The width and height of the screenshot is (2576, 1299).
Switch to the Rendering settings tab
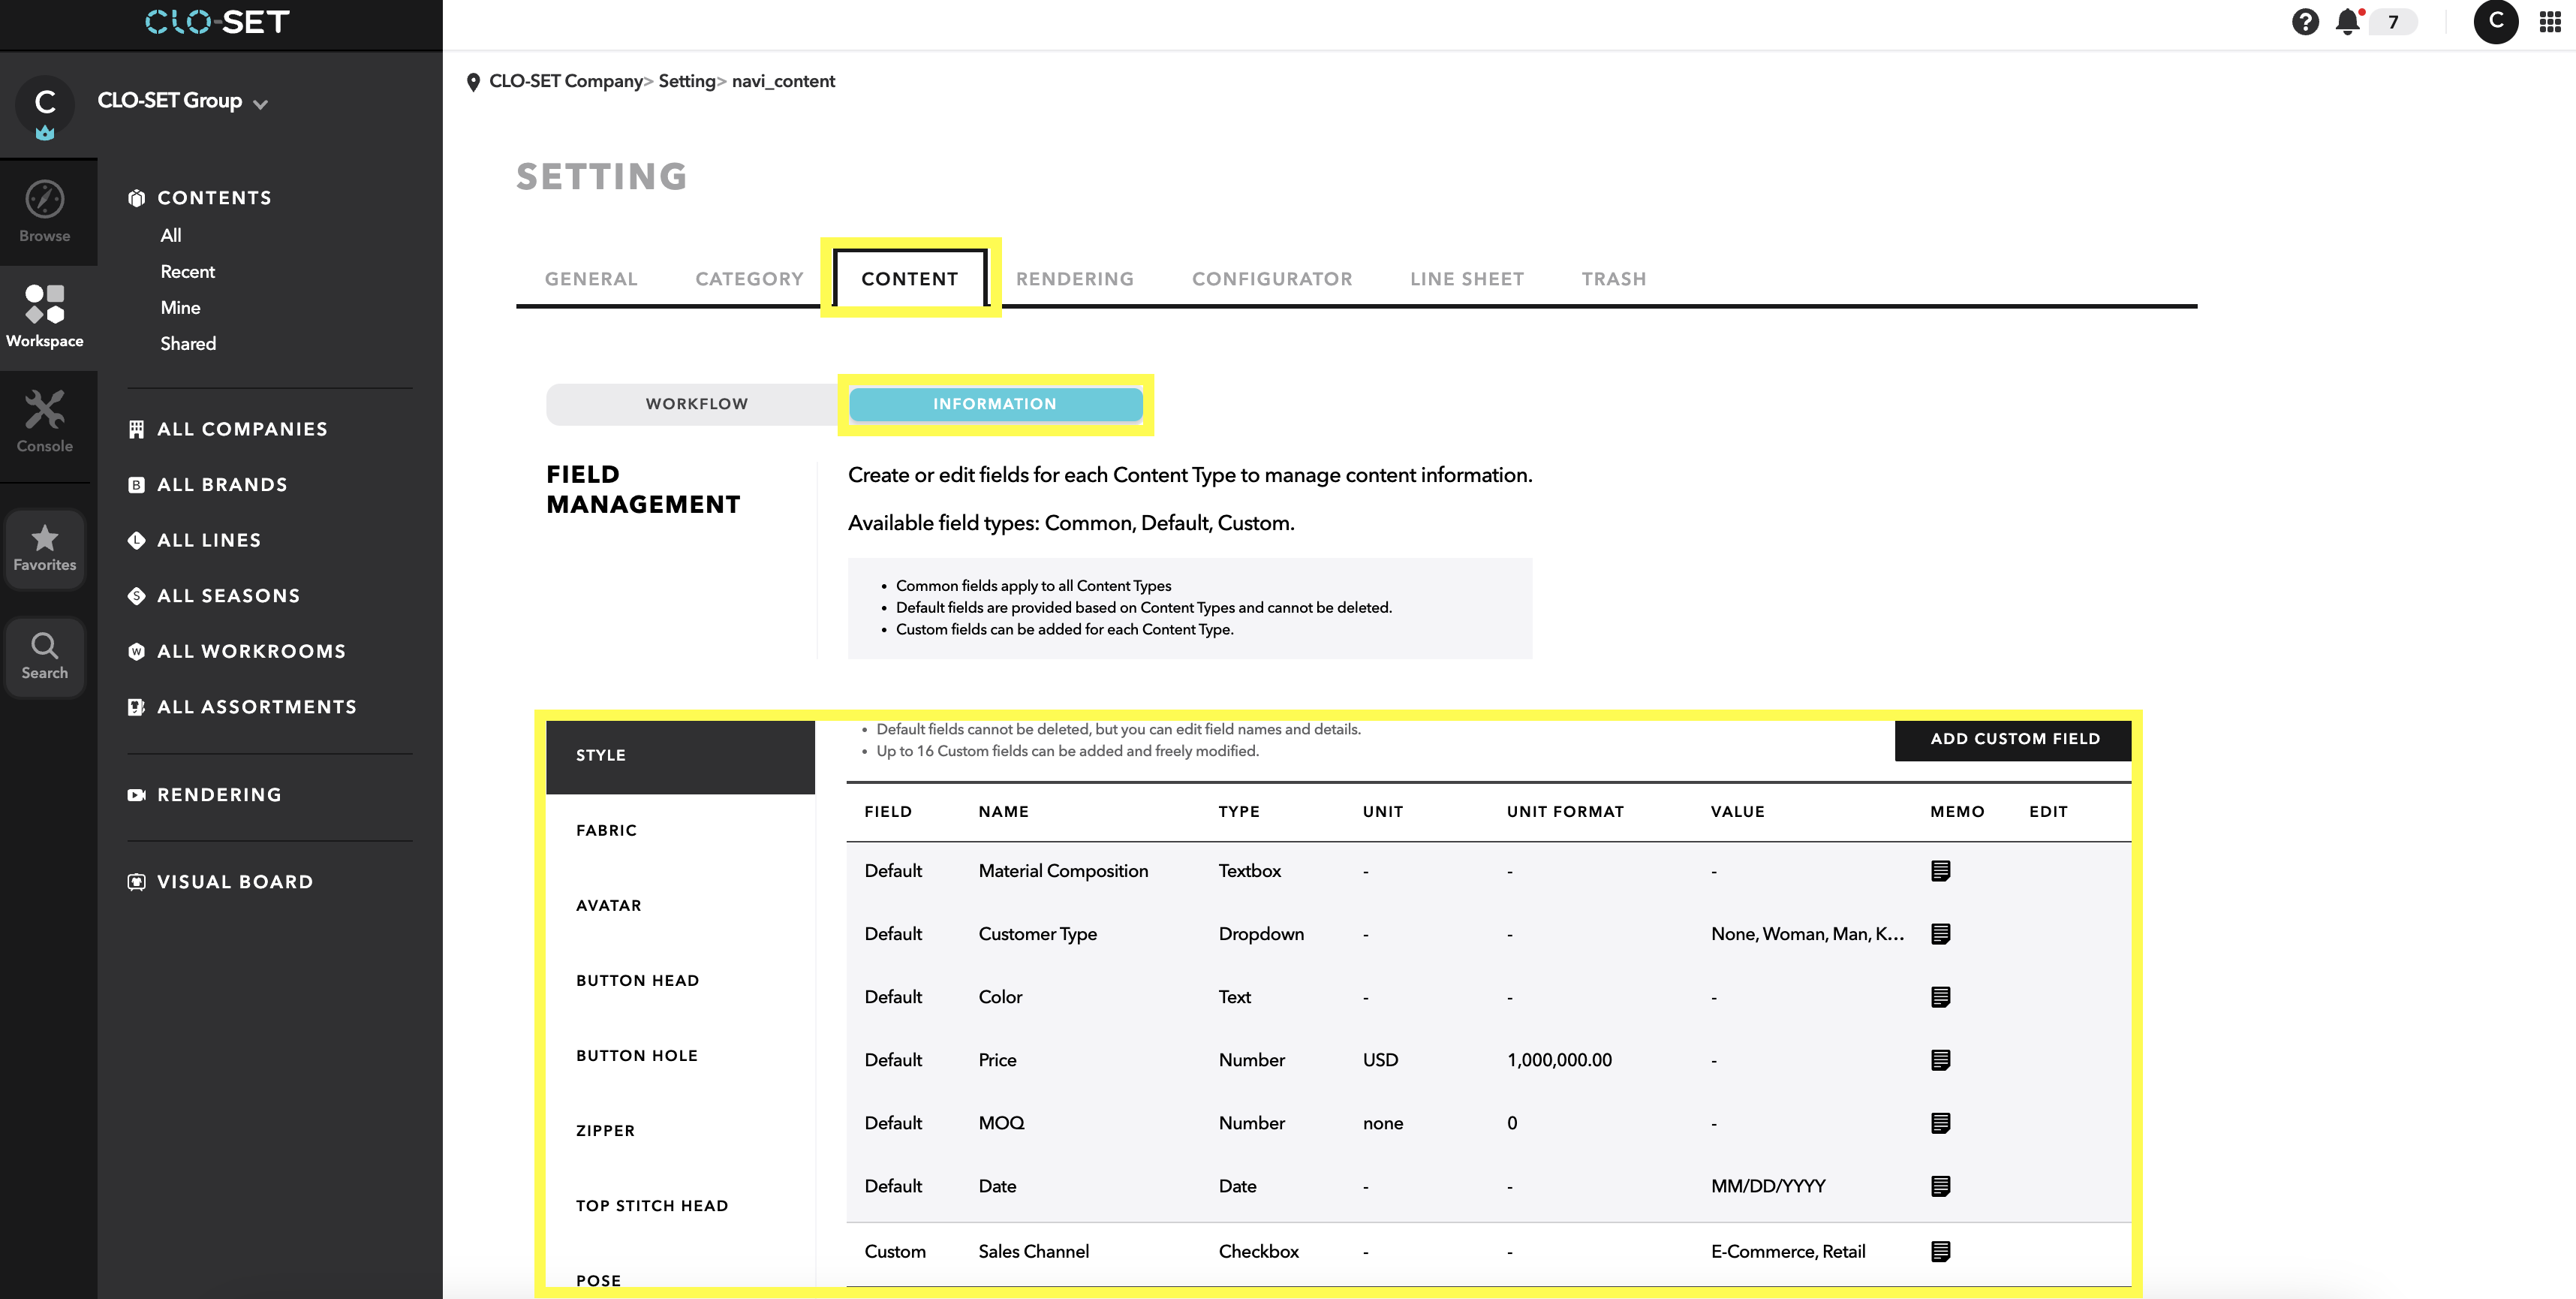tap(1075, 279)
